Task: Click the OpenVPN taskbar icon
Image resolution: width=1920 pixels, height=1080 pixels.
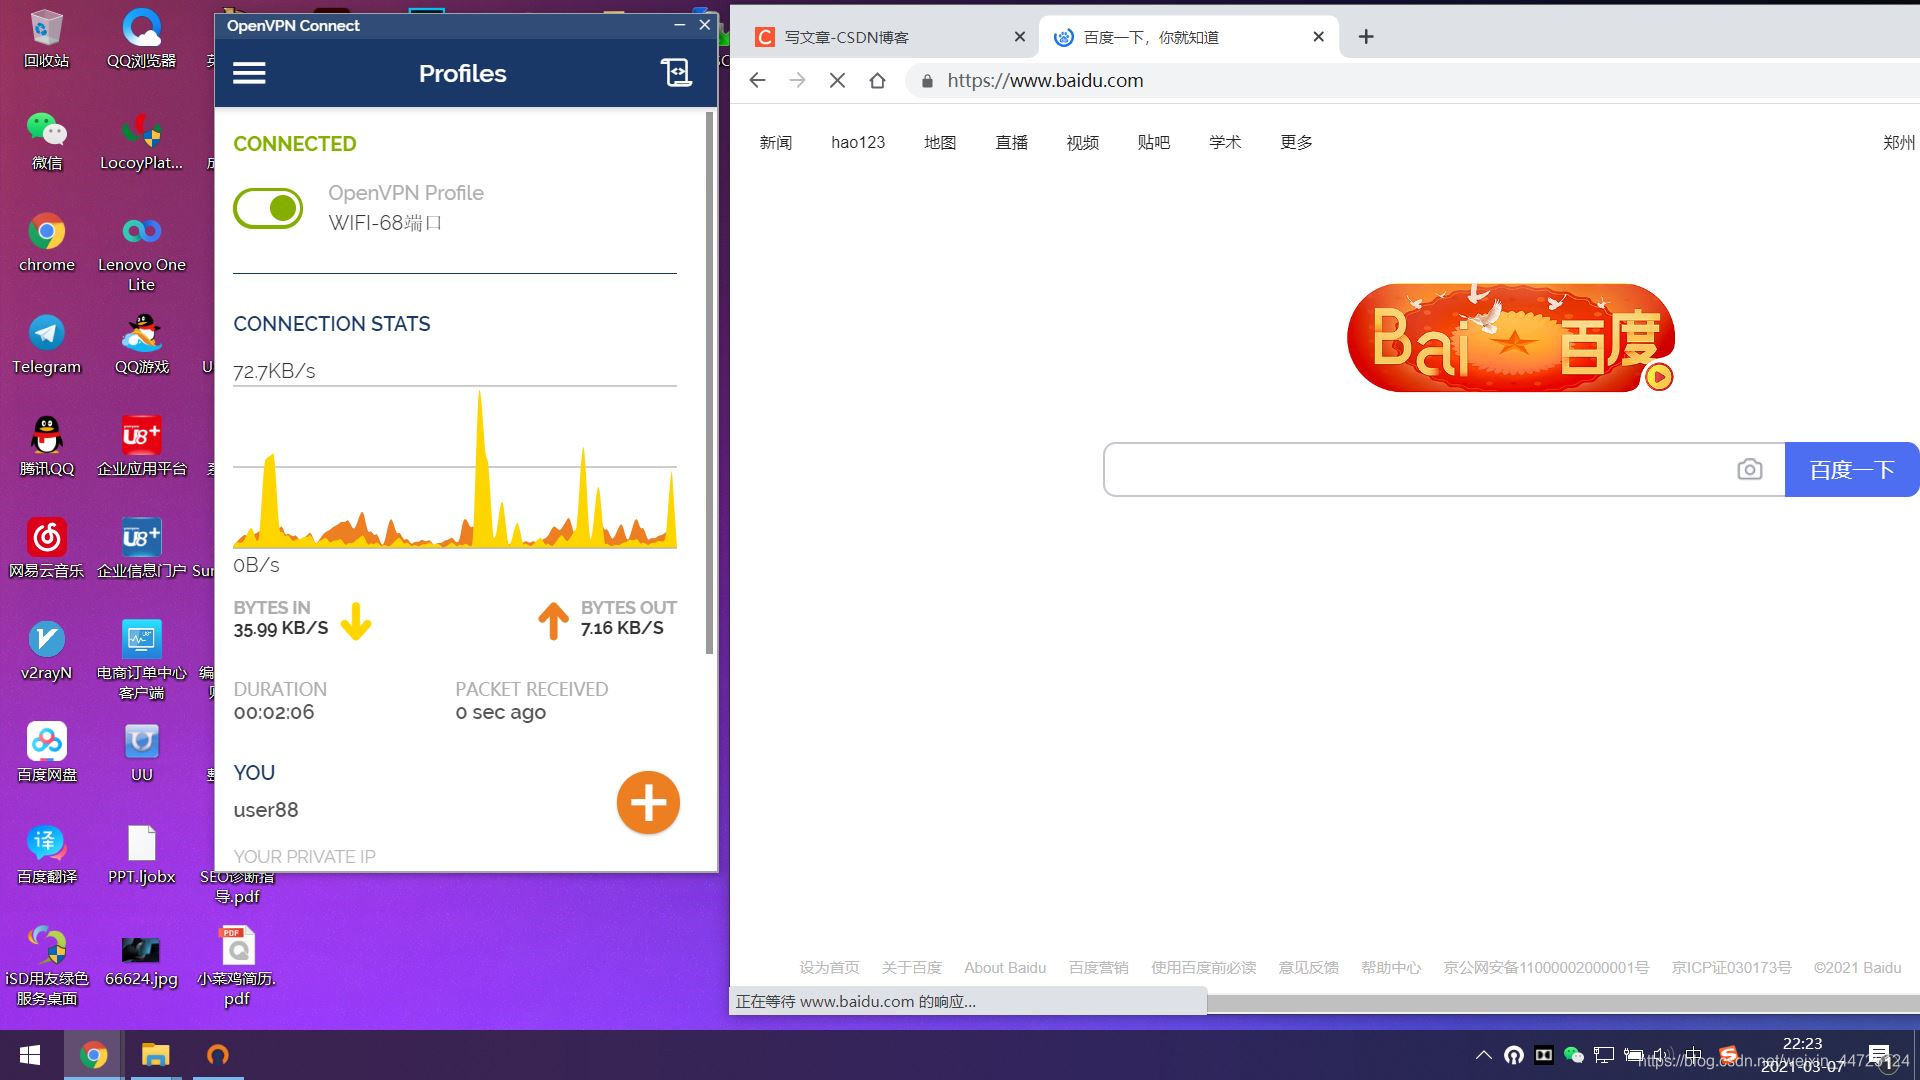Action: pyautogui.click(x=217, y=1055)
